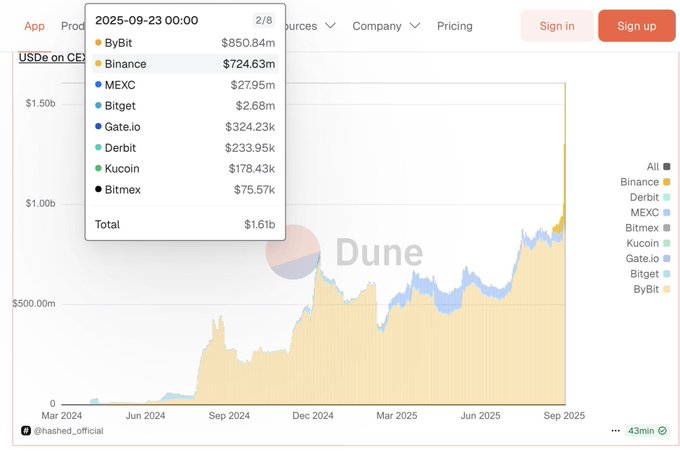Click the 43min refresh status check icon
Image resolution: width=680 pixels, height=451 pixels.
click(664, 431)
